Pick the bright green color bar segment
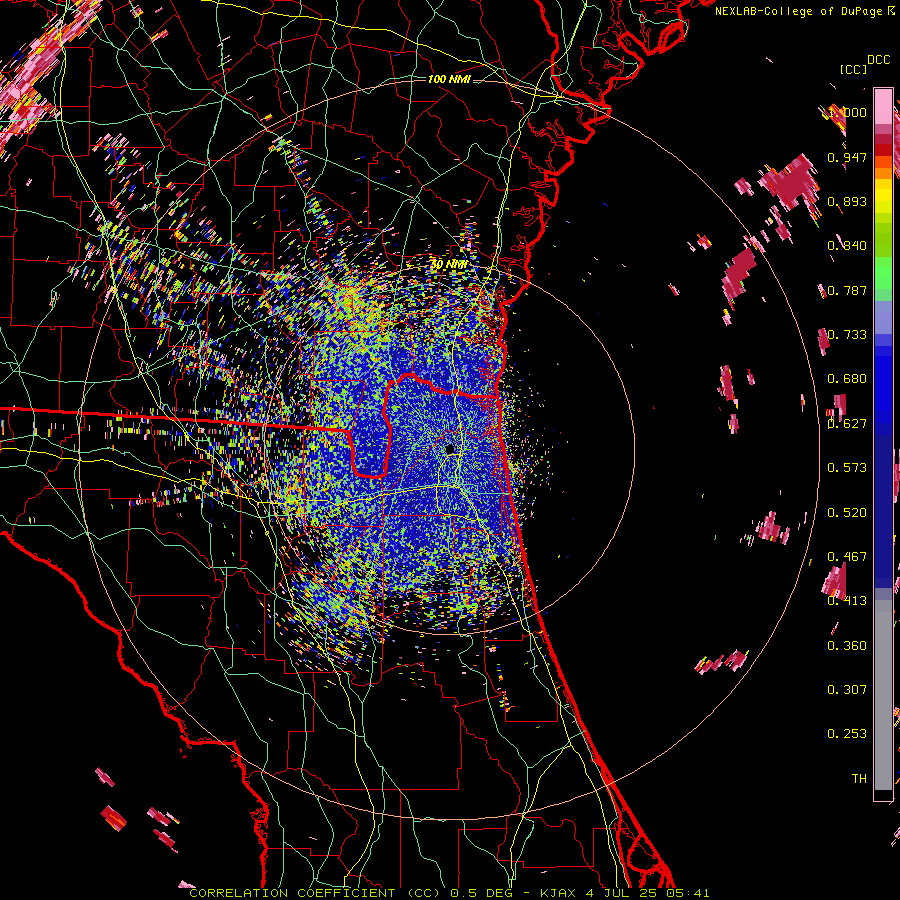This screenshot has height=900, width=900. pyautogui.click(x=883, y=273)
